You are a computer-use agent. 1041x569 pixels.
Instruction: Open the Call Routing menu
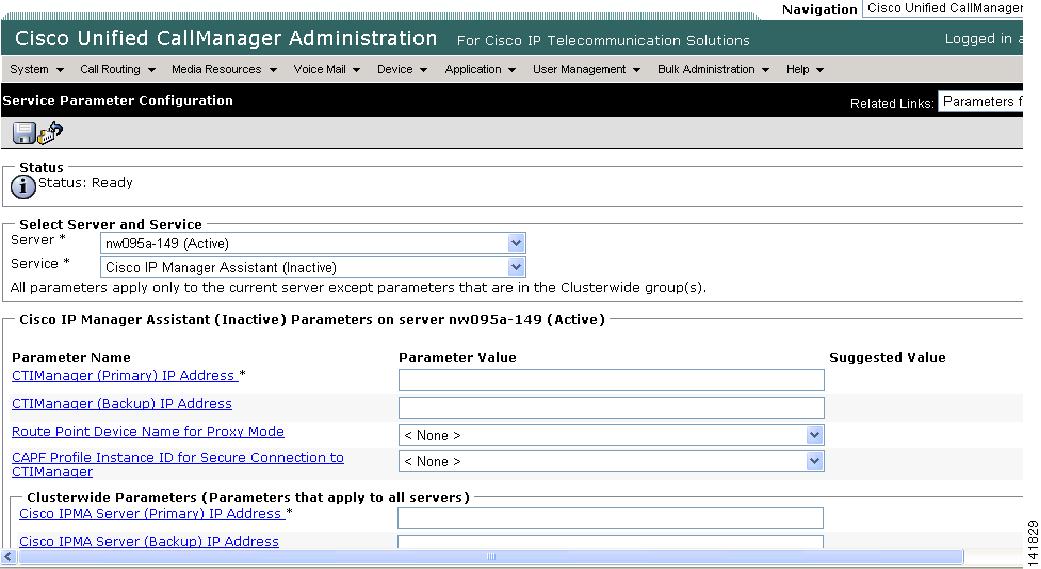[118, 69]
